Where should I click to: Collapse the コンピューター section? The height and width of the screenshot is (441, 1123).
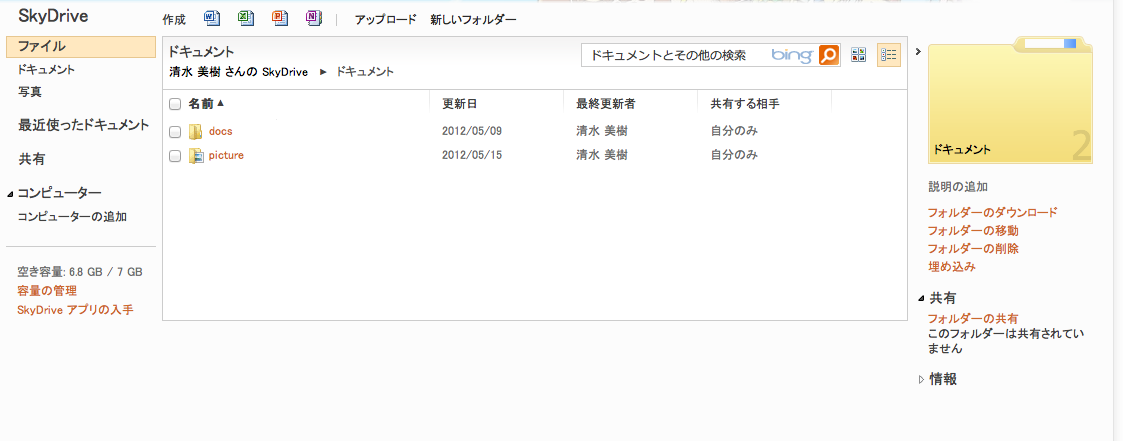coord(10,194)
